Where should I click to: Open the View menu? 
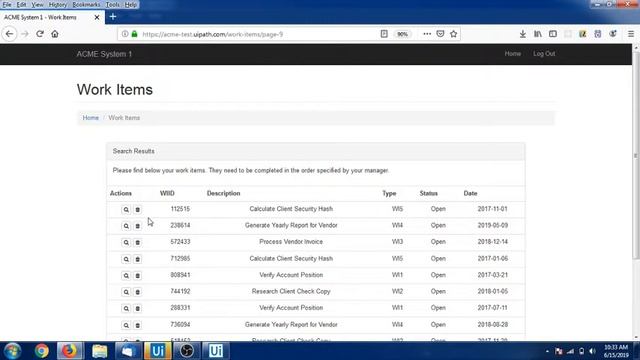coord(37,4)
